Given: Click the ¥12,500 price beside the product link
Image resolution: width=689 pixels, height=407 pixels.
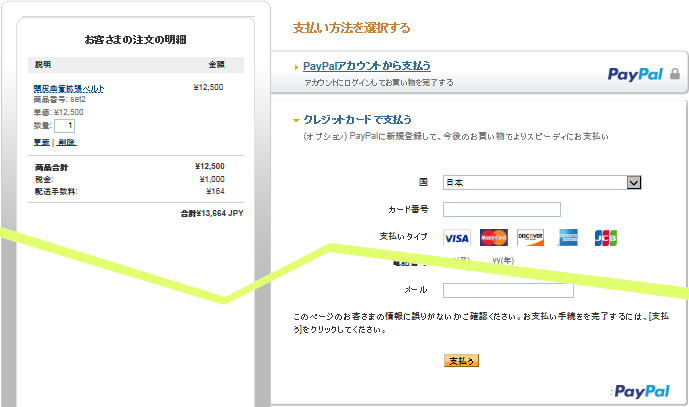Looking at the screenshot, I should coord(208,87).
